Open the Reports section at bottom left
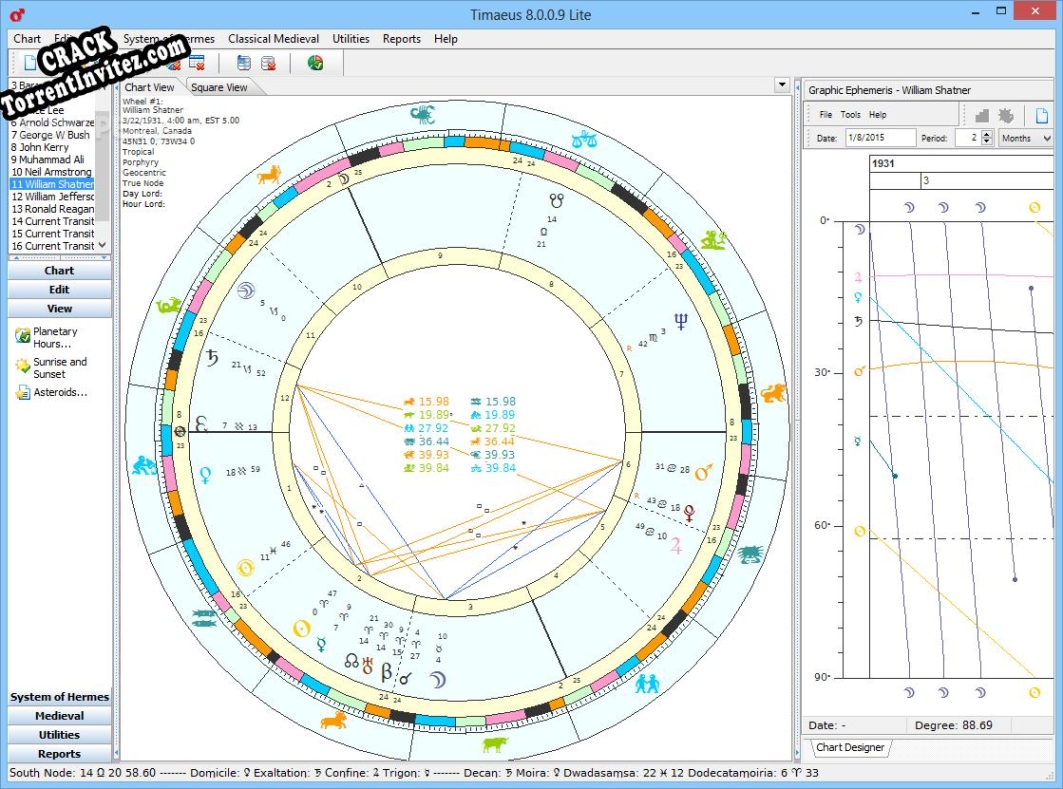The image size is (1063, 789). [60, 753]
